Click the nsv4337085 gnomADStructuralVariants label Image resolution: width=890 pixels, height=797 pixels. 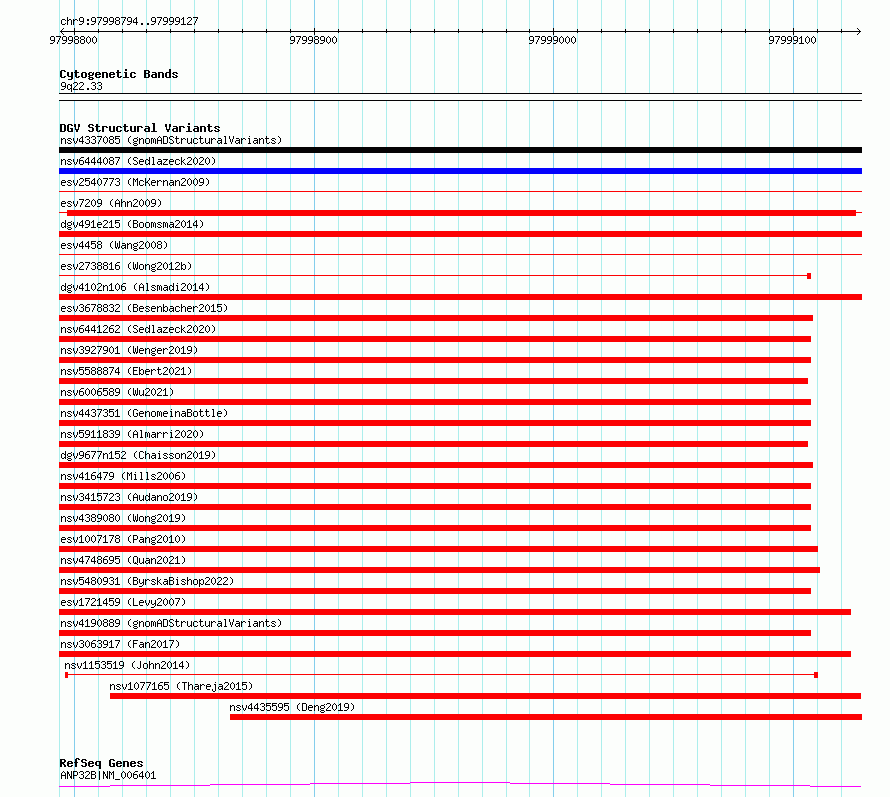[171, 140]
